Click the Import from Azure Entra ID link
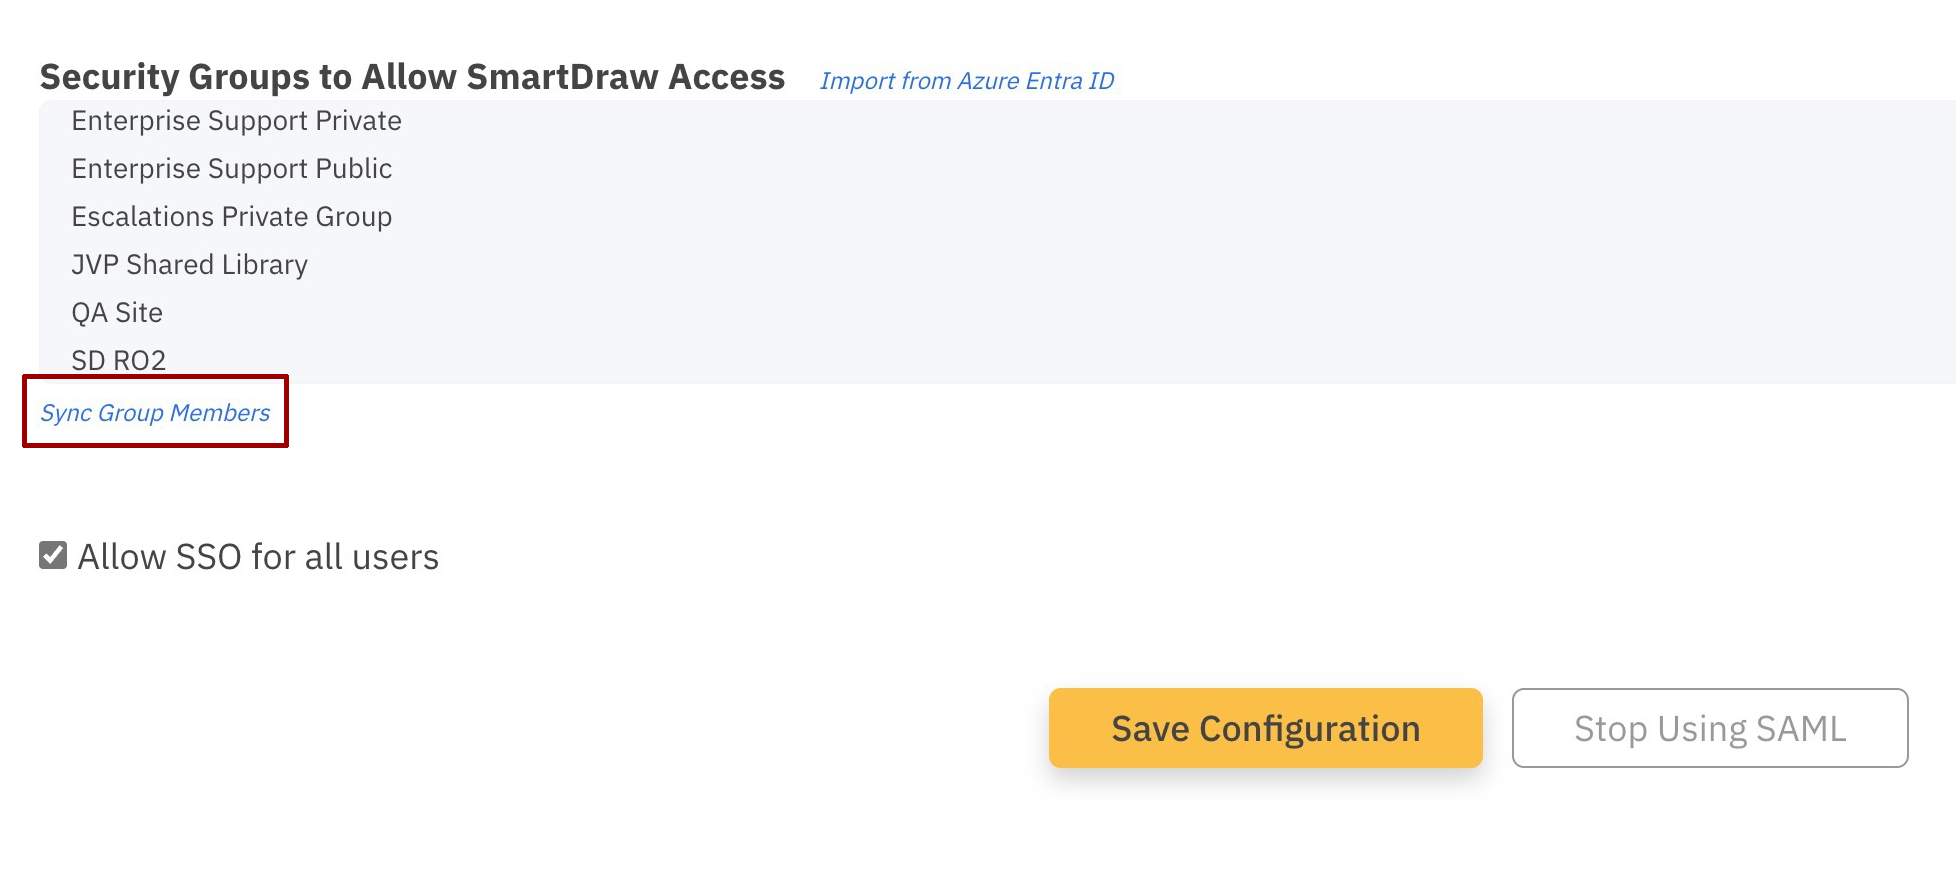1956x886 pixels. [x=966, y=81]
